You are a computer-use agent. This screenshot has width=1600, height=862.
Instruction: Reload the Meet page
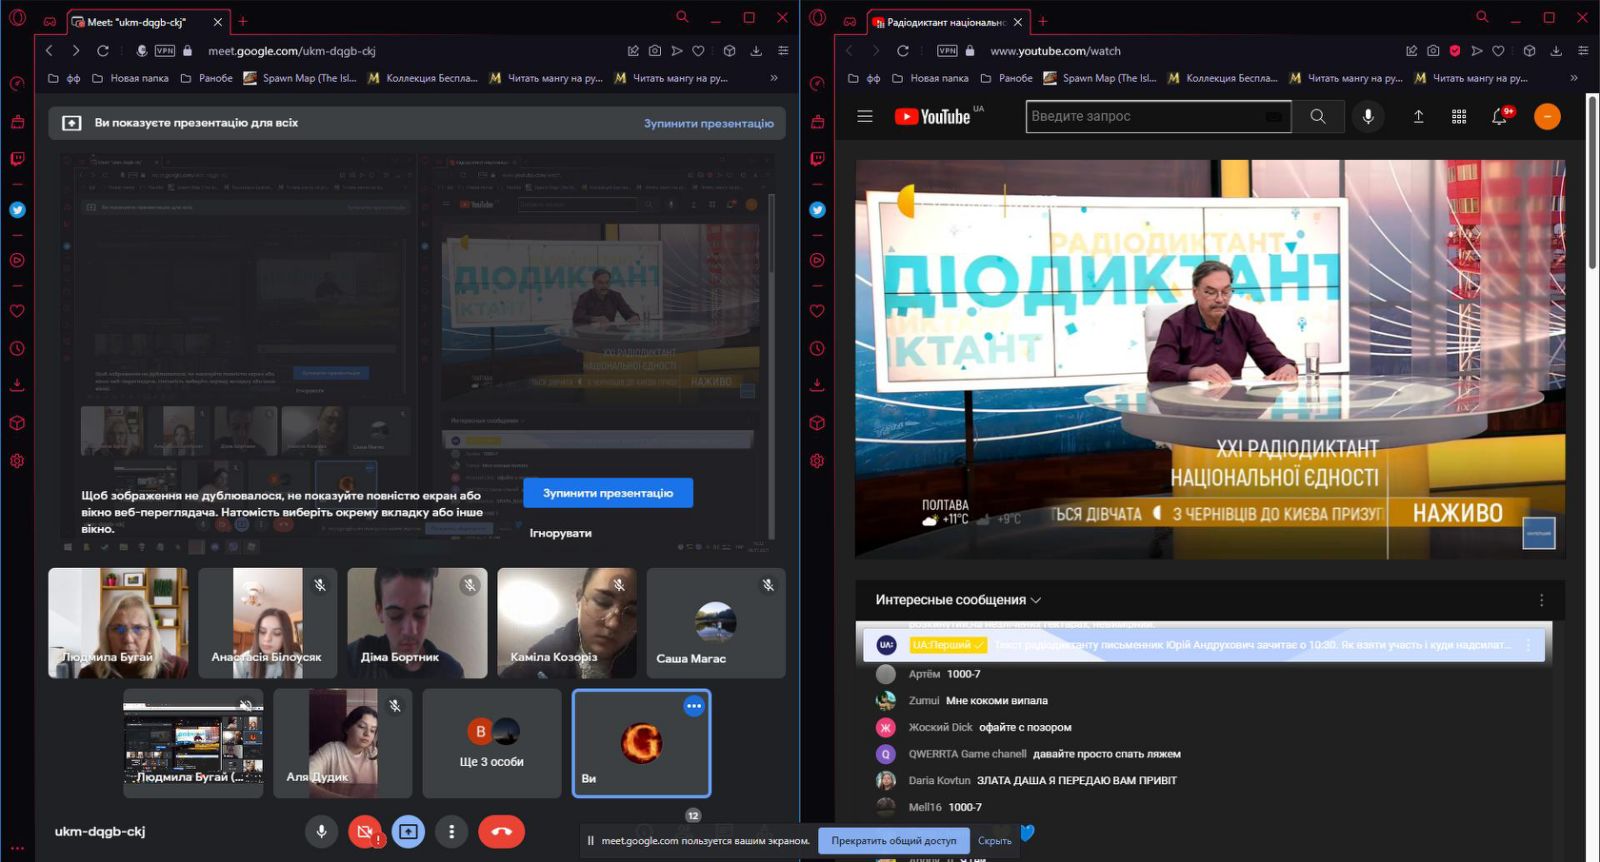pyautogui.click(x=103, y=51)
